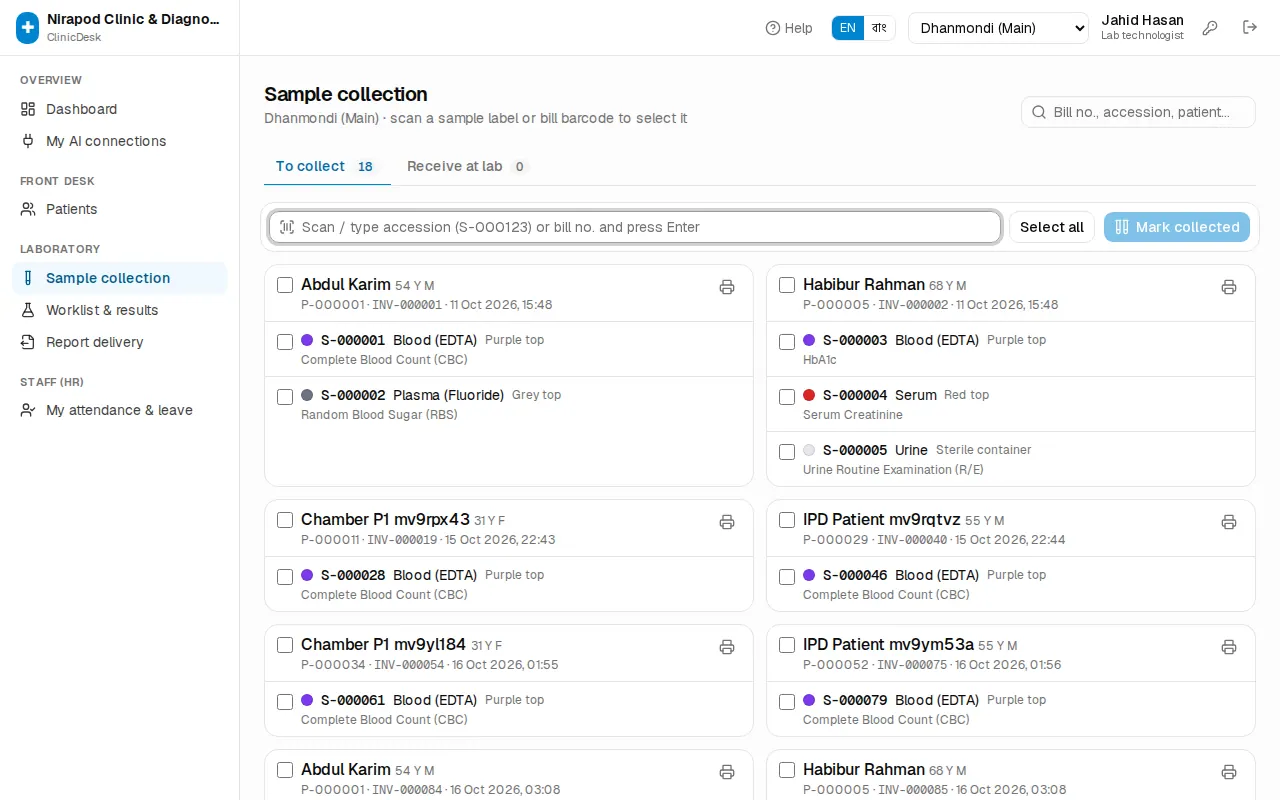Click the Select all button
The height and width of the screenshot is (800, 1280).
click(1052, 227)
